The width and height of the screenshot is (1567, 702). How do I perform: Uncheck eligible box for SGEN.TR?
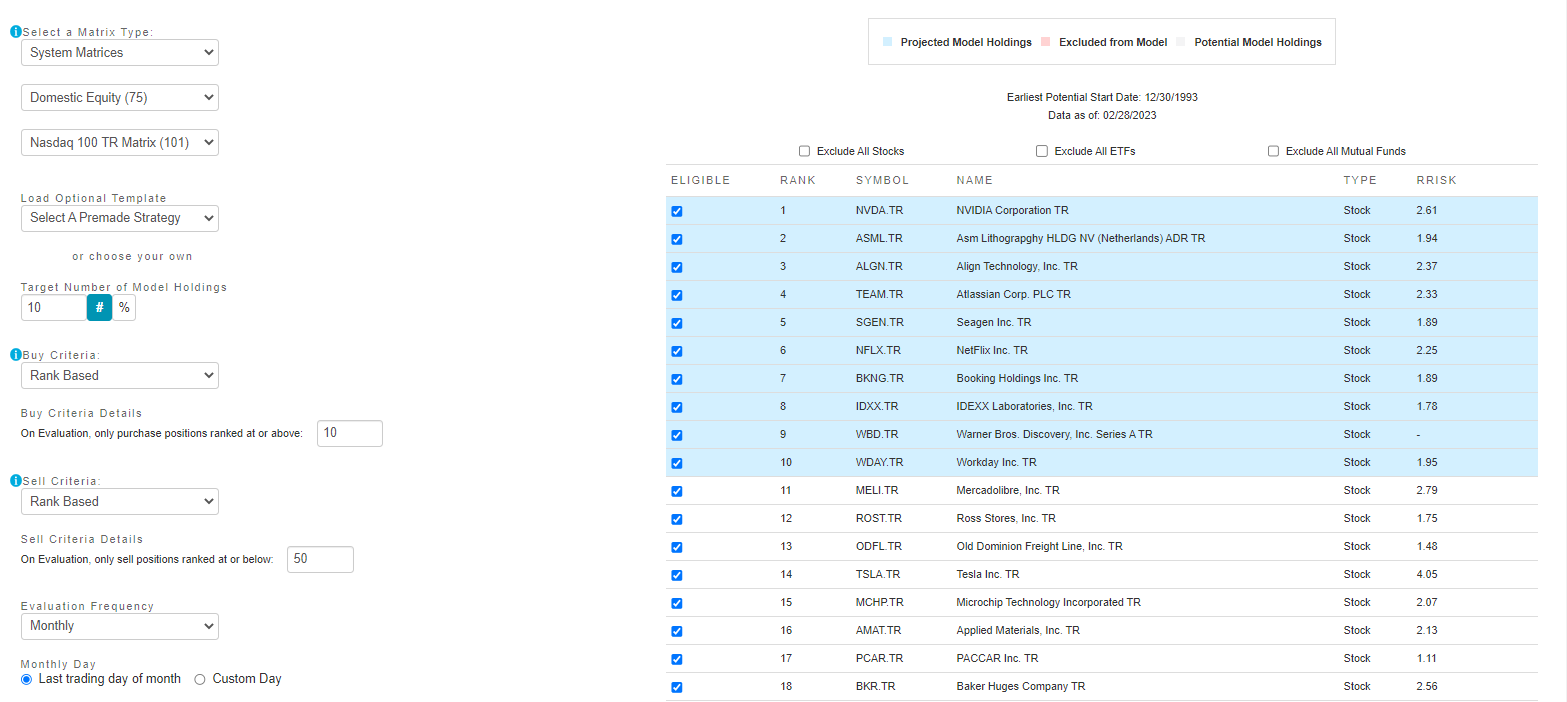(677, 323)
